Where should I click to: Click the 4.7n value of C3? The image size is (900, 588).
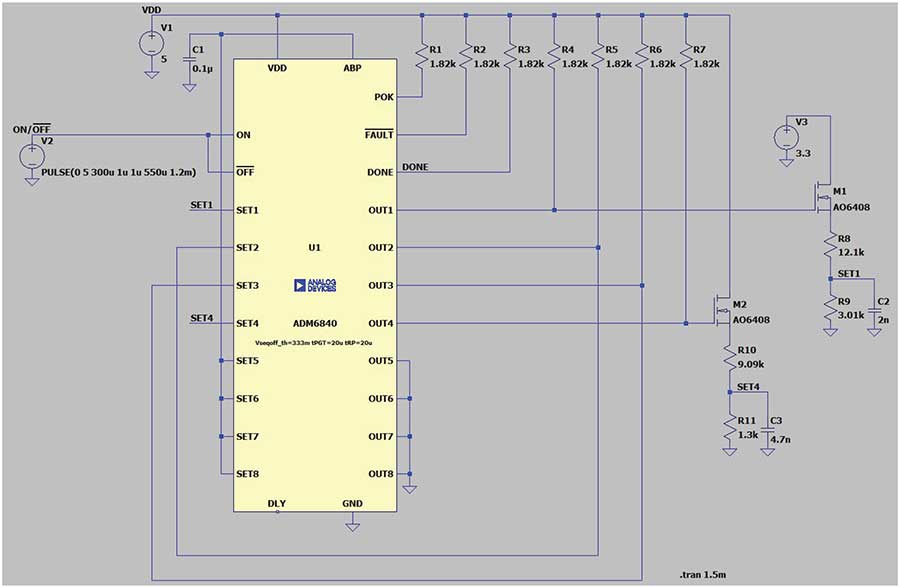pos(781,439)
